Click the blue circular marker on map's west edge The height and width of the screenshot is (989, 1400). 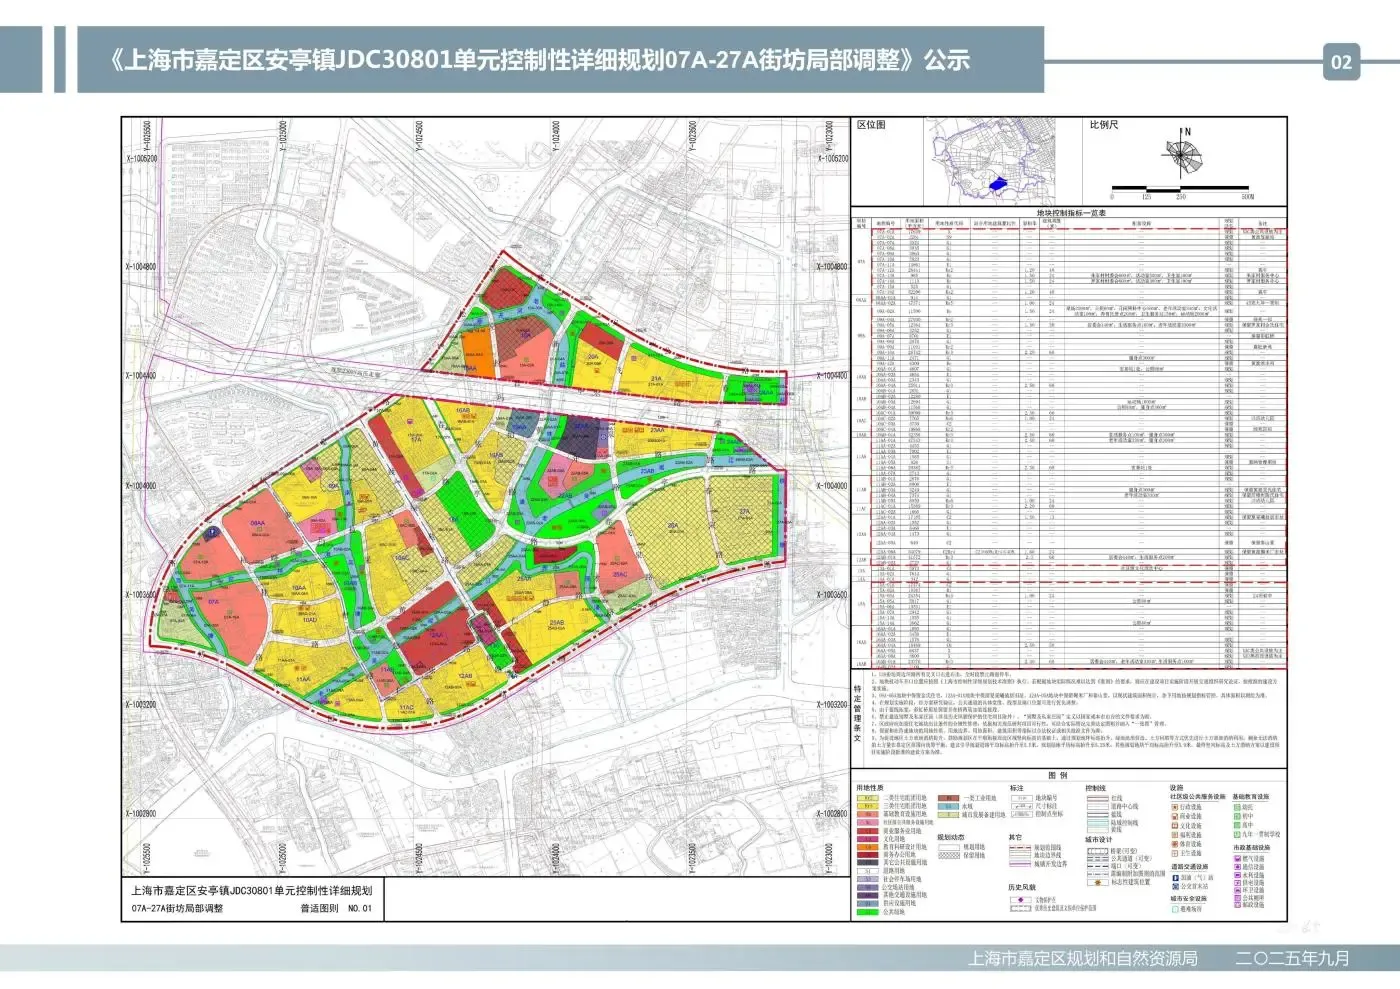click(212, 533)
